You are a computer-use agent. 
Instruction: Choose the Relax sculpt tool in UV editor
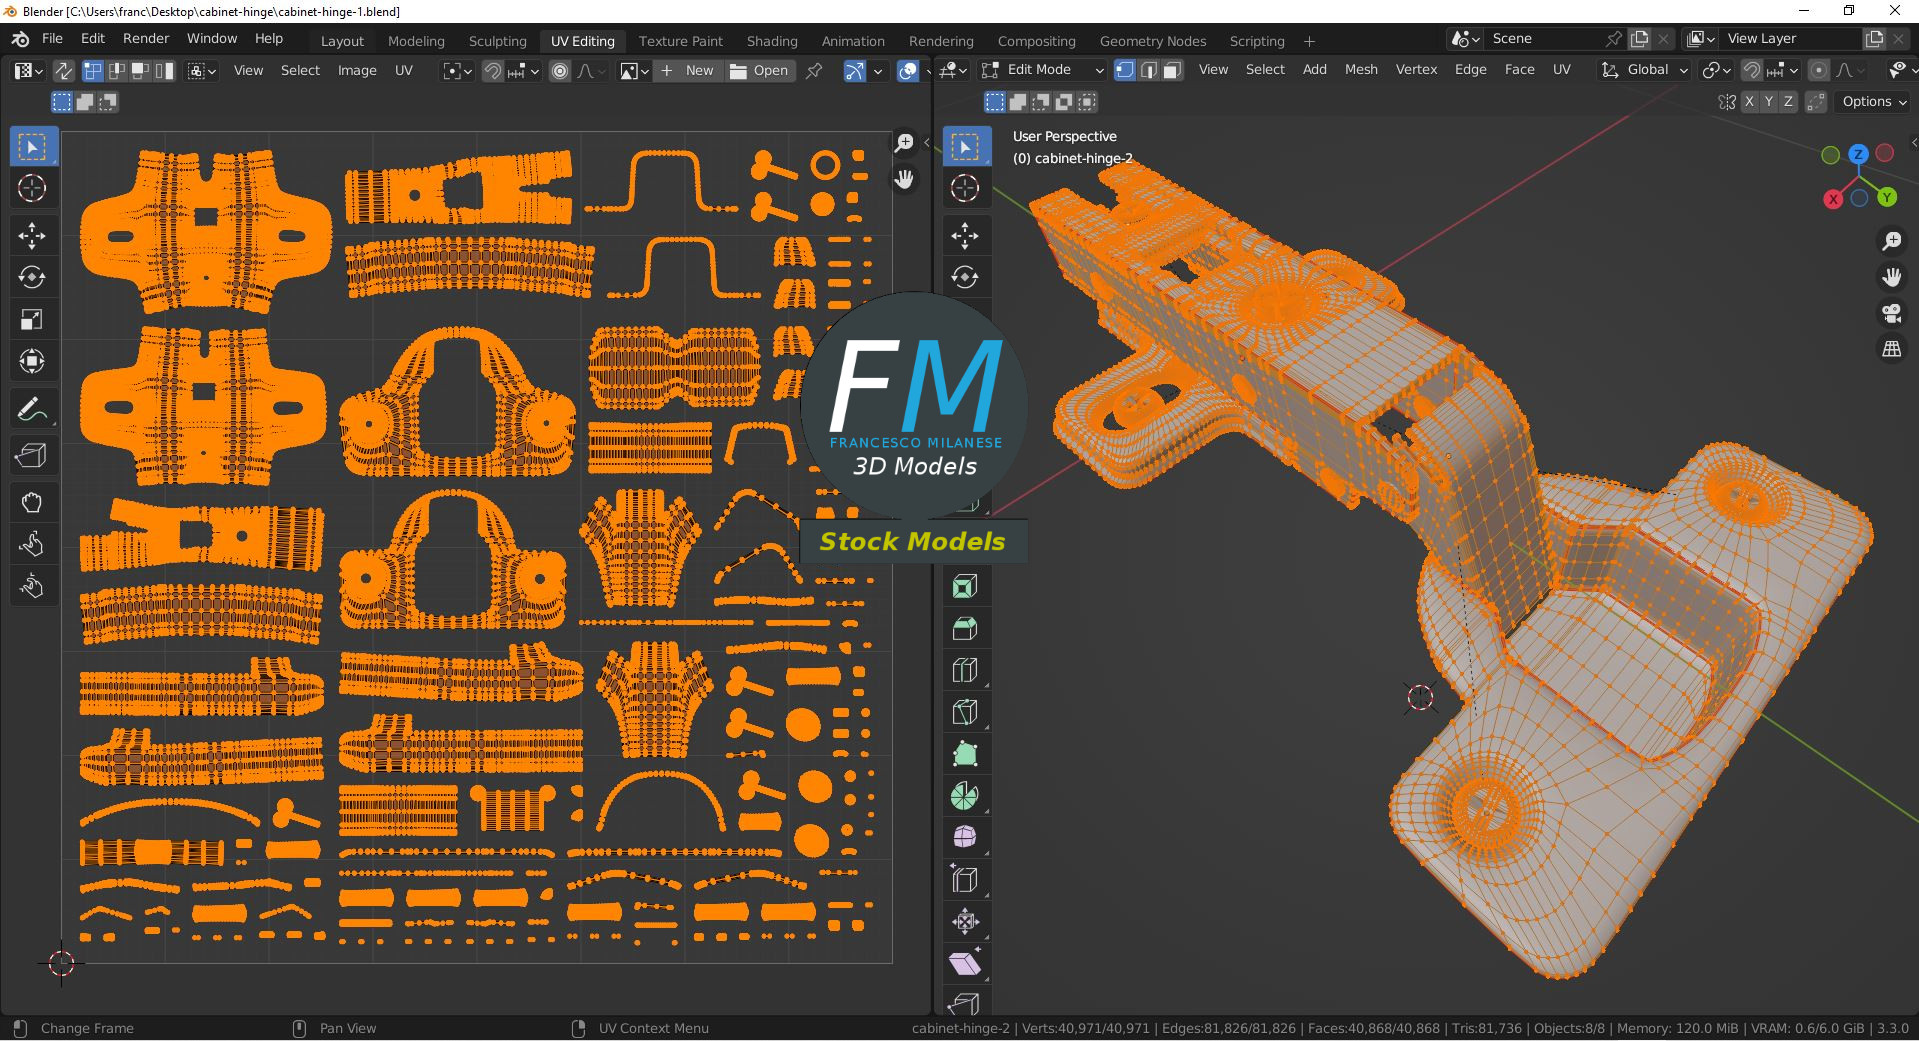click(x=32, y=544)
